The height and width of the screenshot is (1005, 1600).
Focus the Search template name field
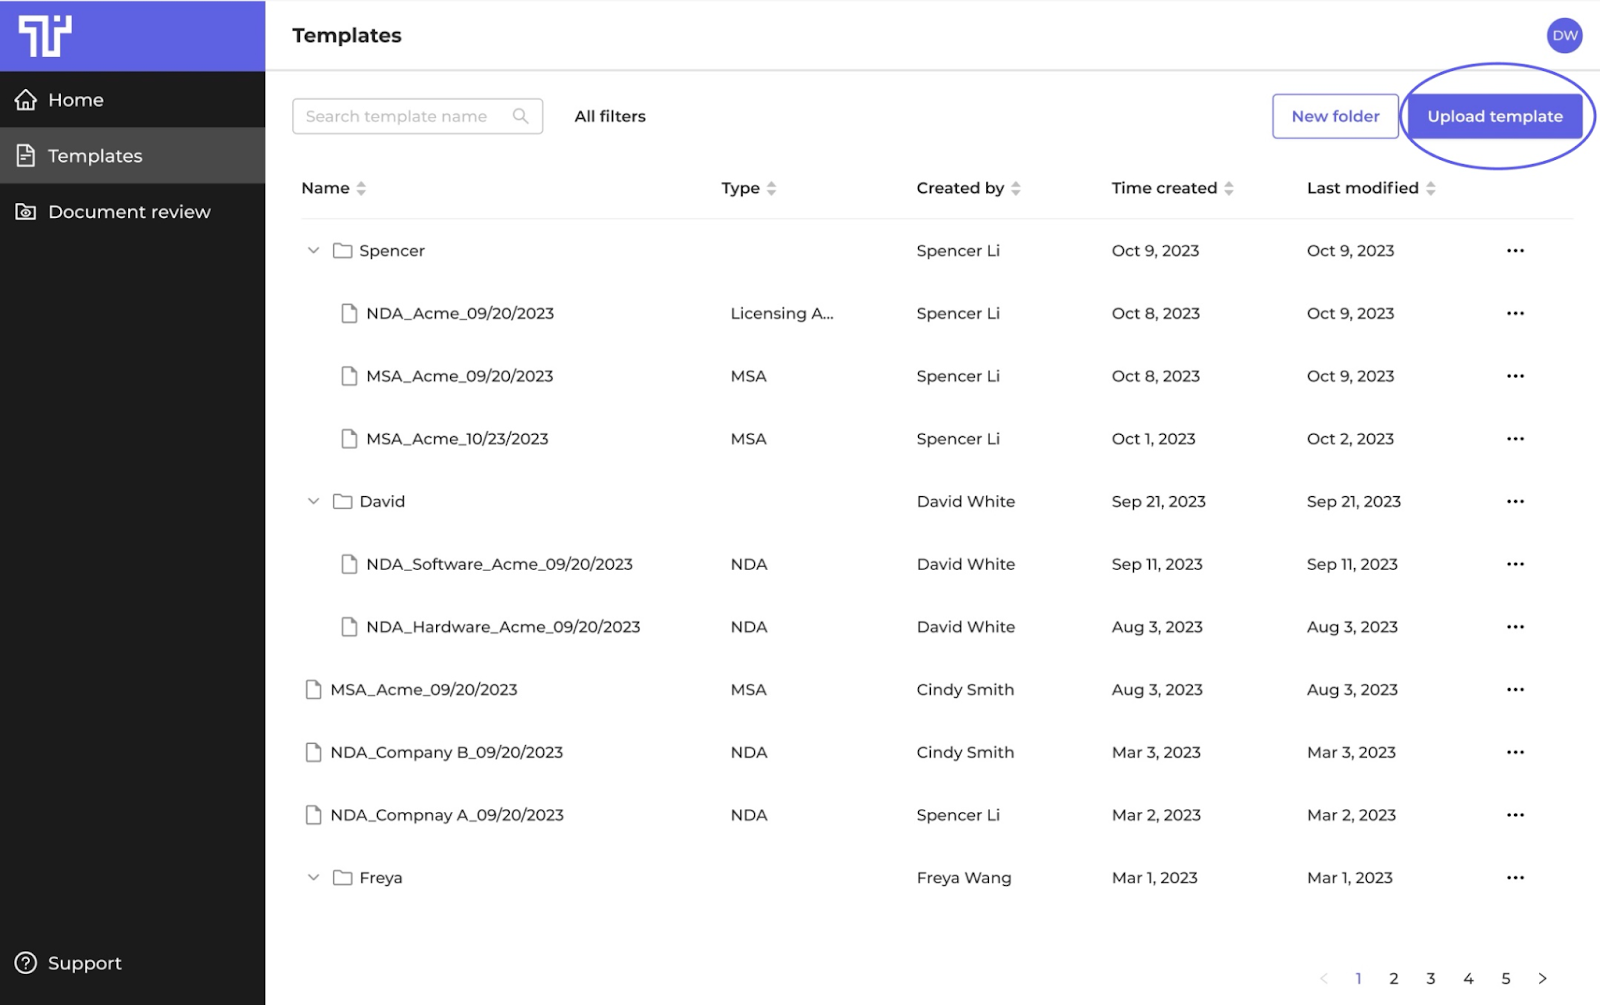tap(417, 116)
